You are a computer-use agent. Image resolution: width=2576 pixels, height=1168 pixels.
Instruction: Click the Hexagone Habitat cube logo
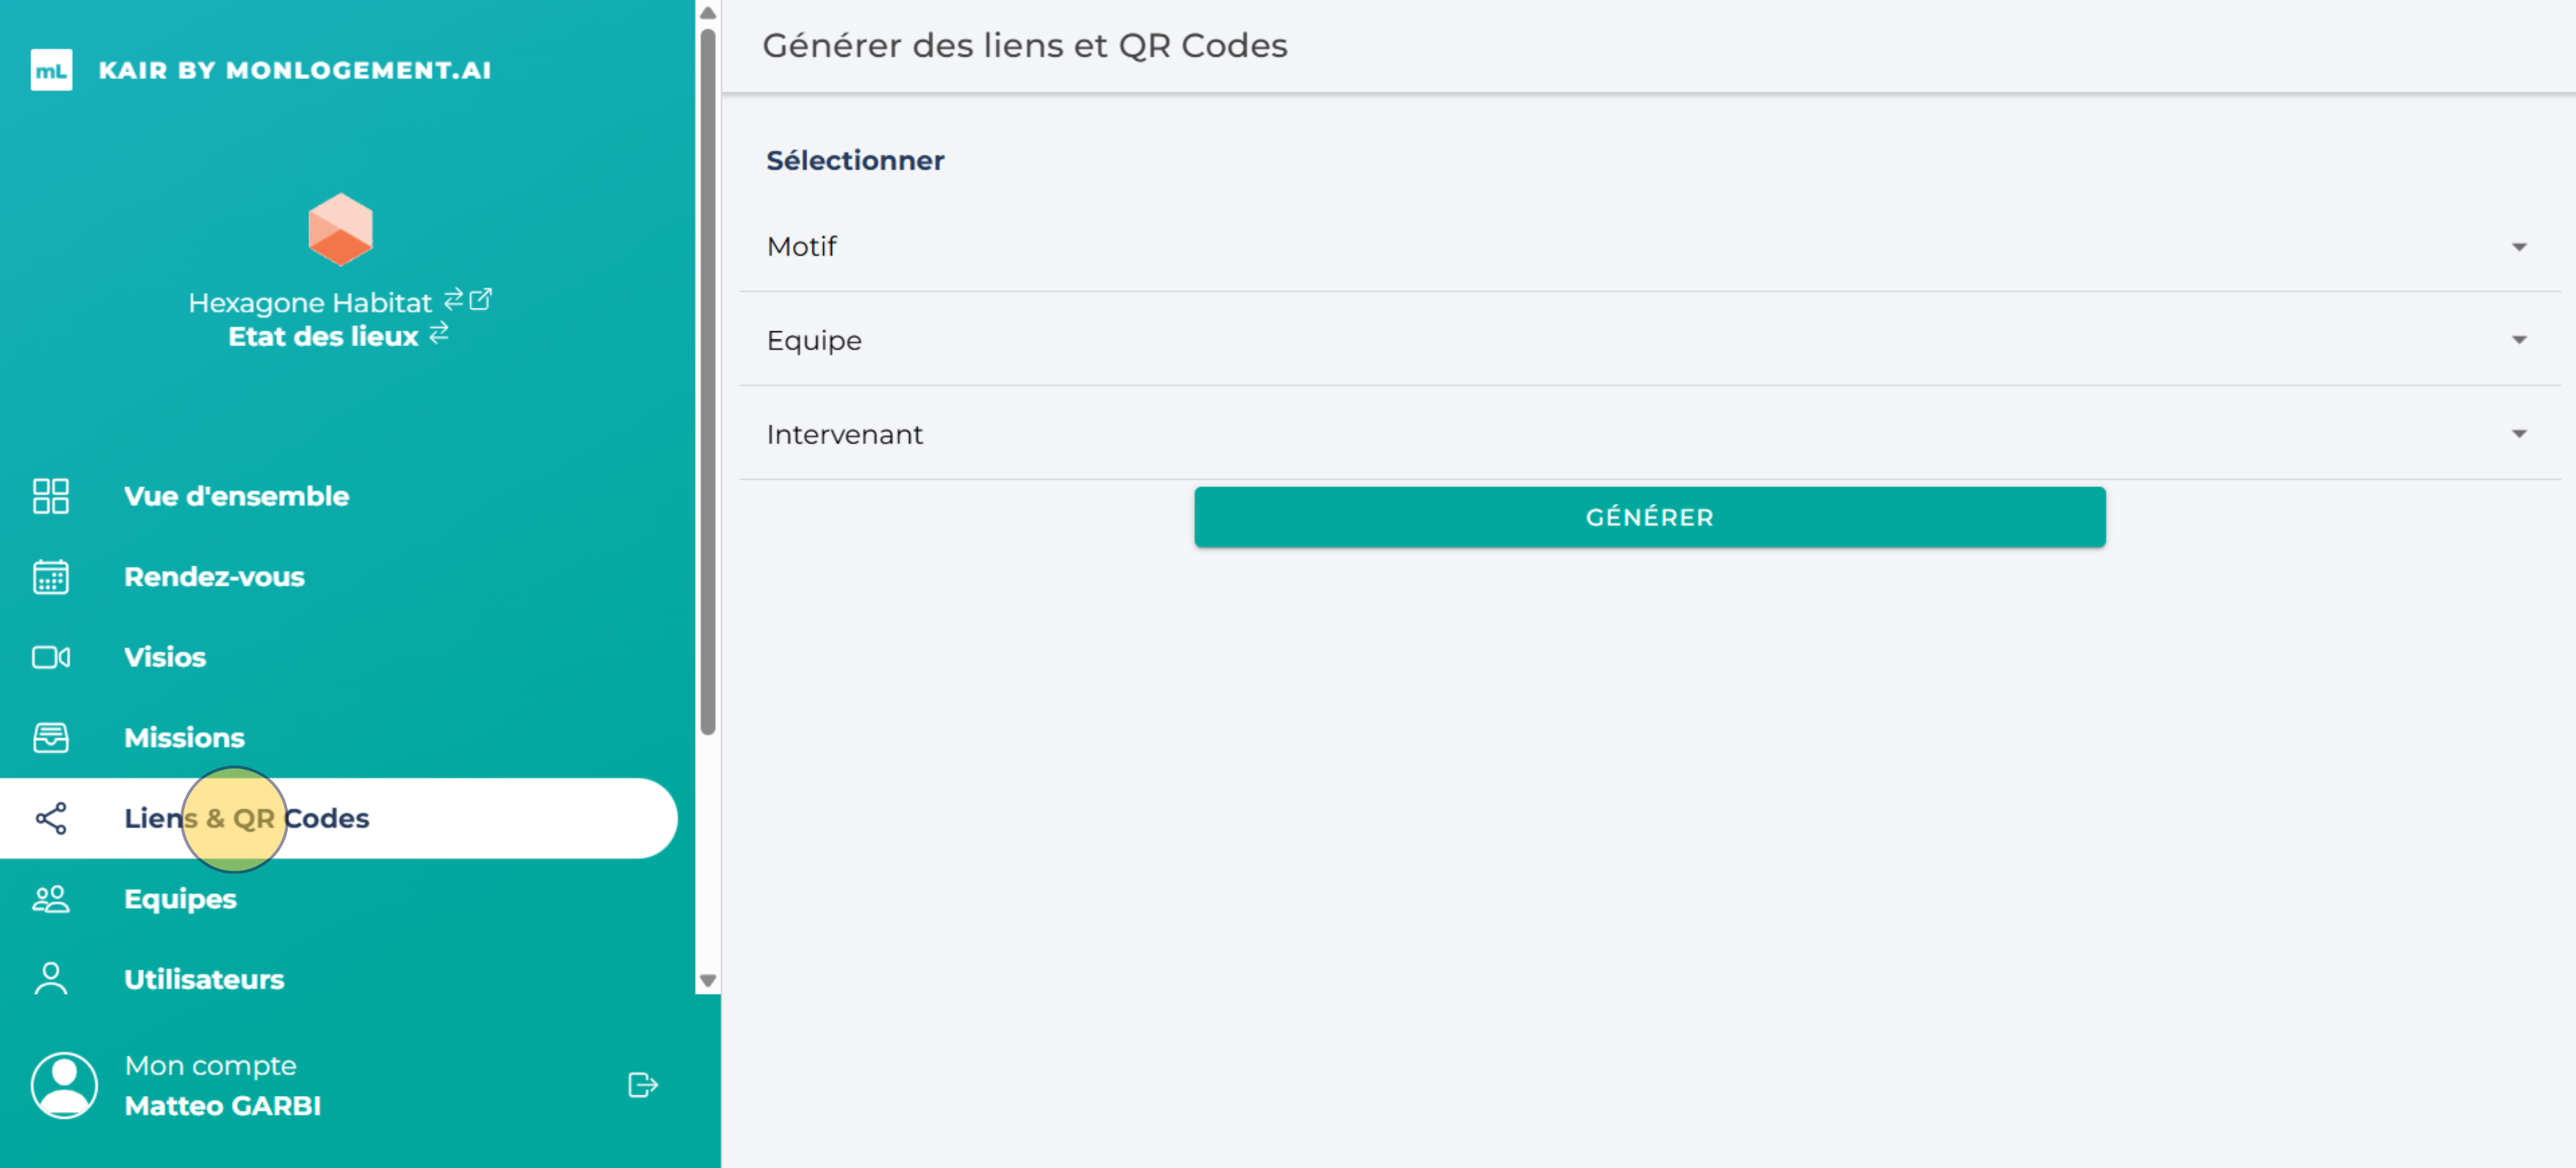(340, 229)
